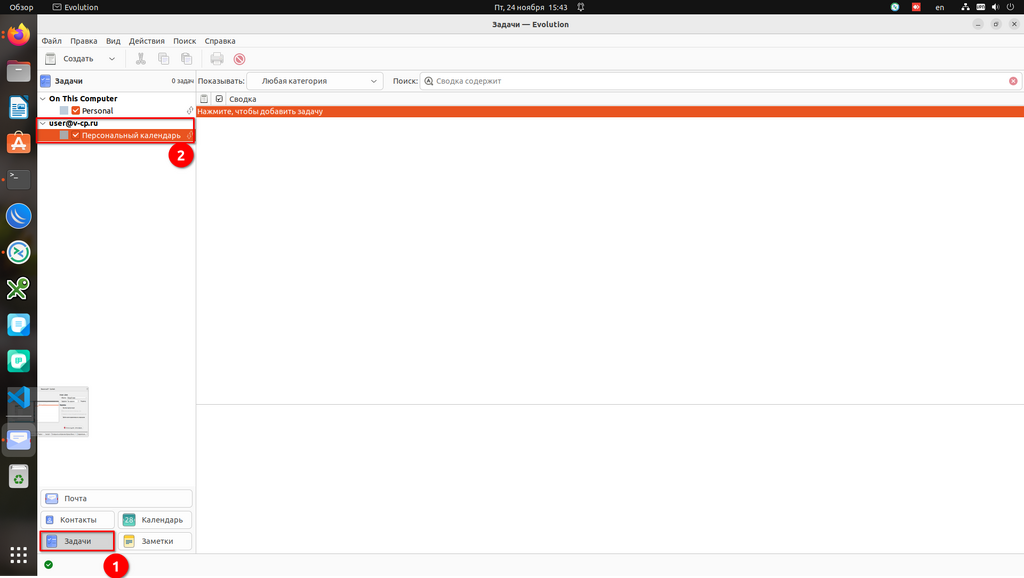Click the Print icon in toolbar

click(x=217, y=59)
